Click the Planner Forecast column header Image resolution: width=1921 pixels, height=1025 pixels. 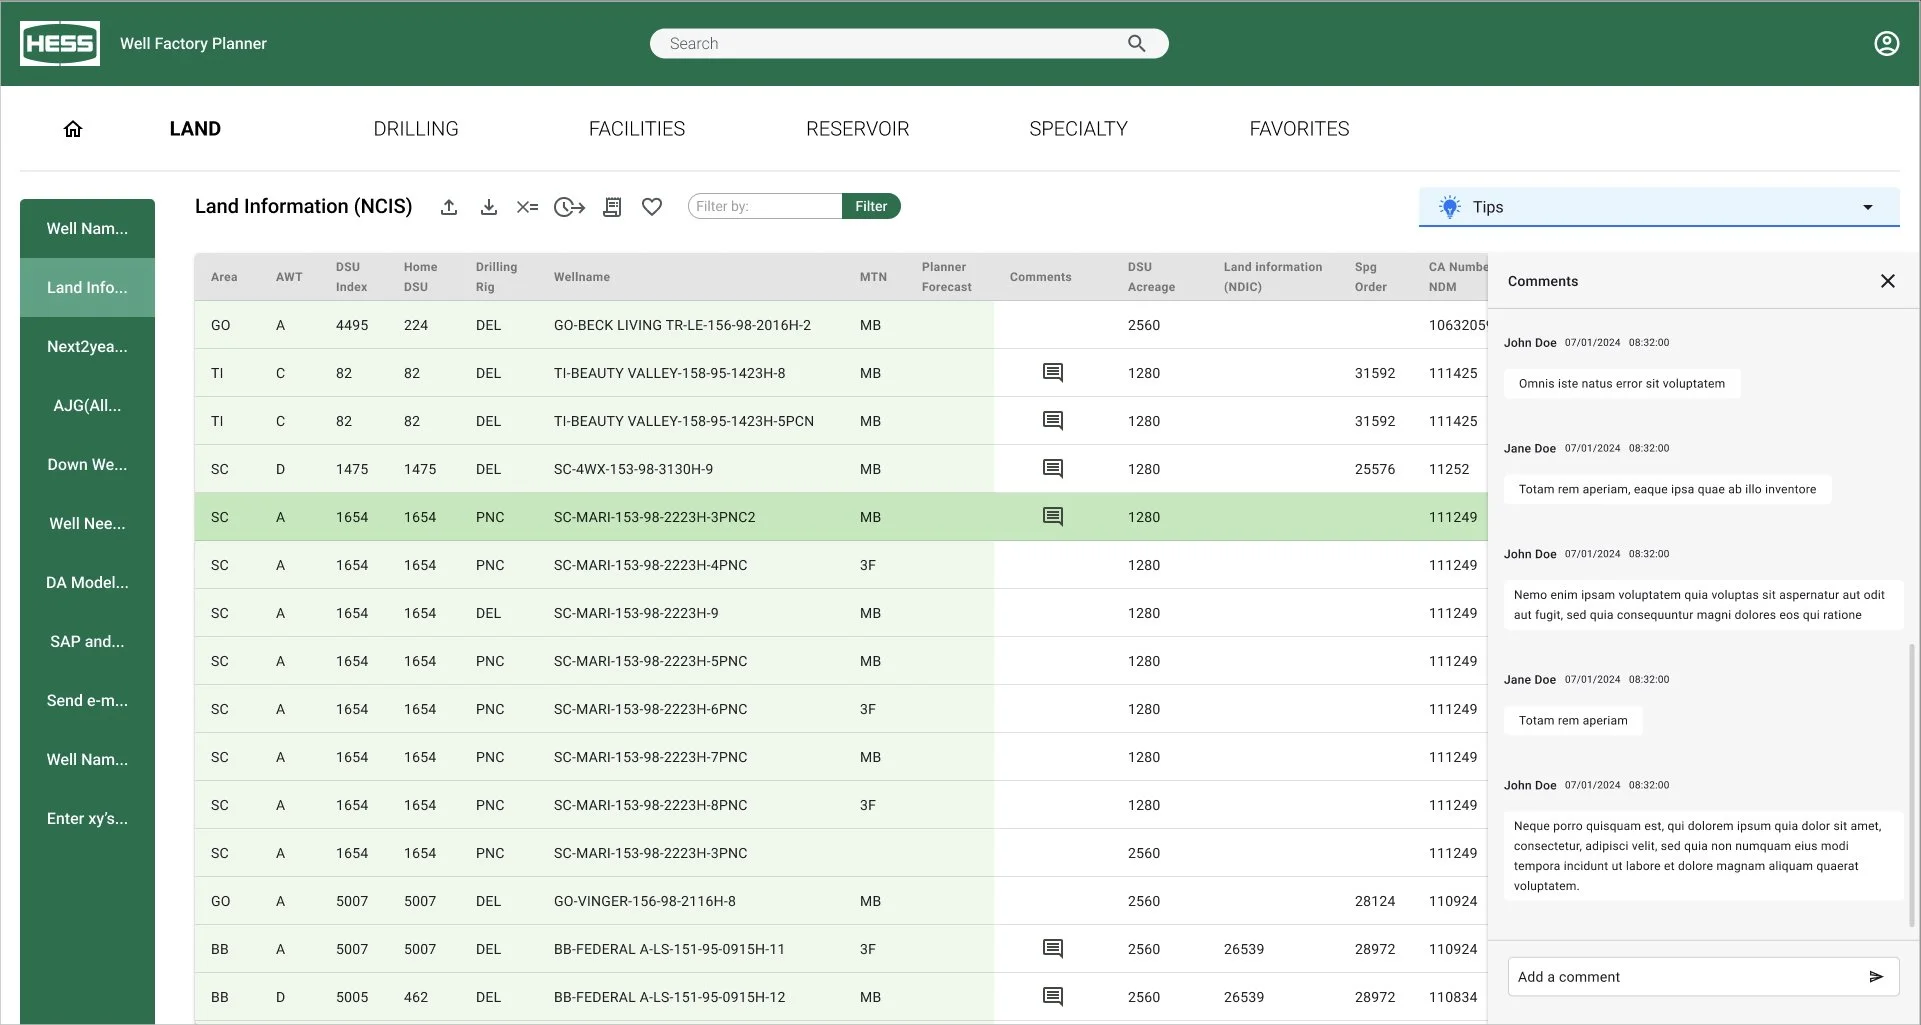(x=946, y=277)
